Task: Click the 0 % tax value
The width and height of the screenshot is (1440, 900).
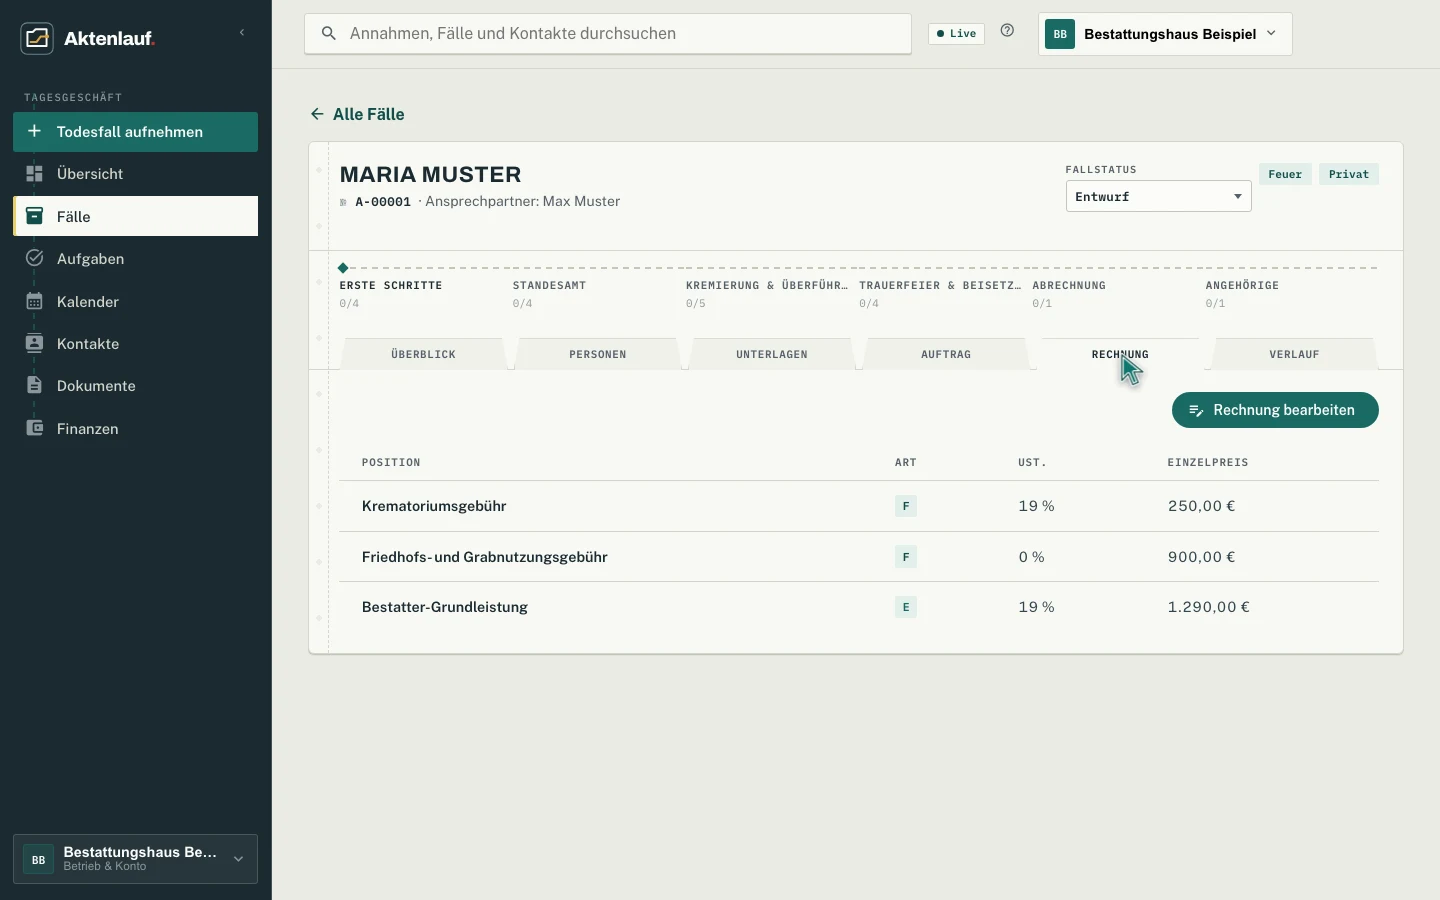Action: (1032, 557)
